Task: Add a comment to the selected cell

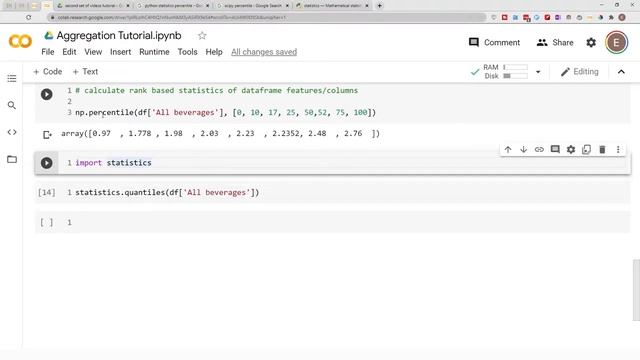Action: click(555, 149)
